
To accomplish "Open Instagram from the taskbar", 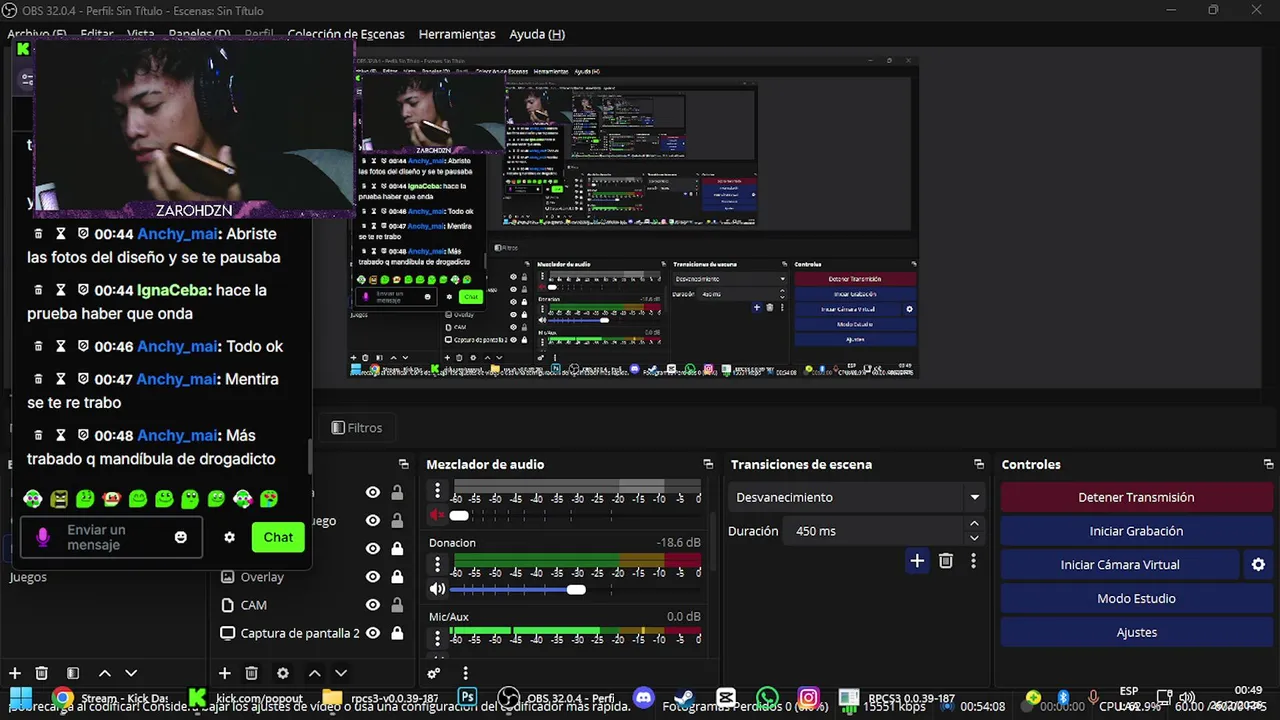I will [809, 698].
